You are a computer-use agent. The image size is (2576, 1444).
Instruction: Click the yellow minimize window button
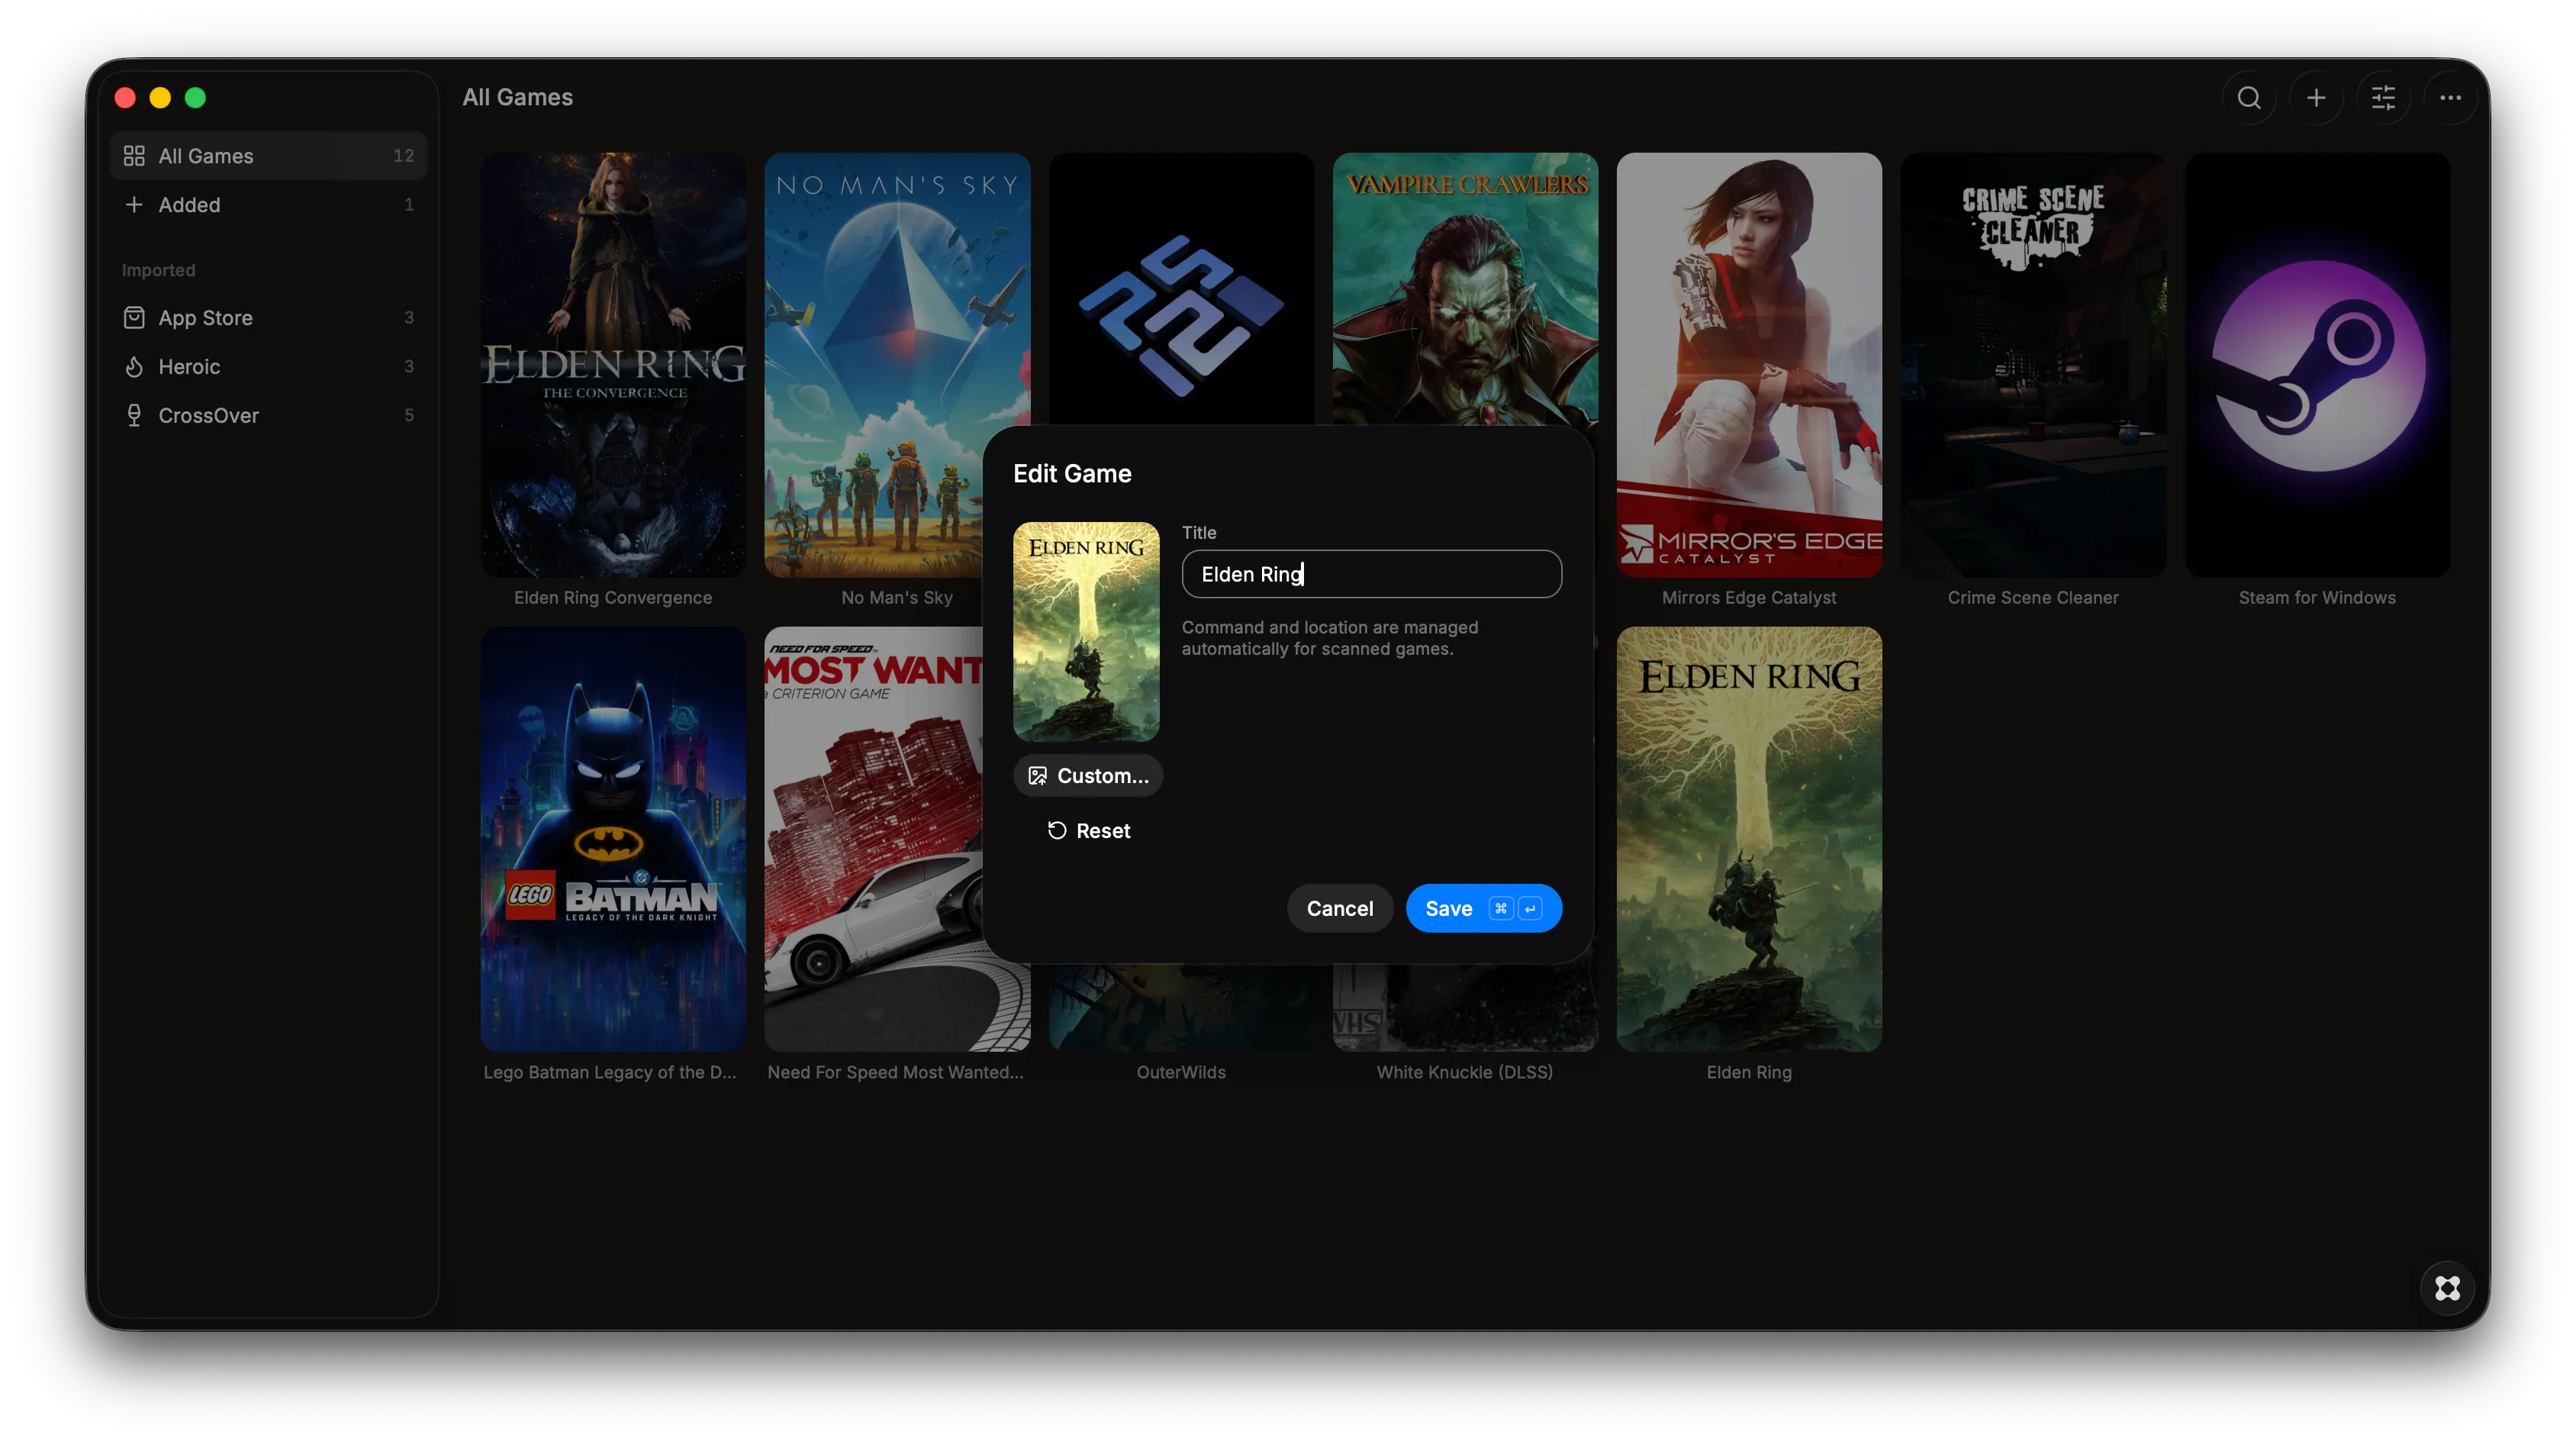(160, 97)
